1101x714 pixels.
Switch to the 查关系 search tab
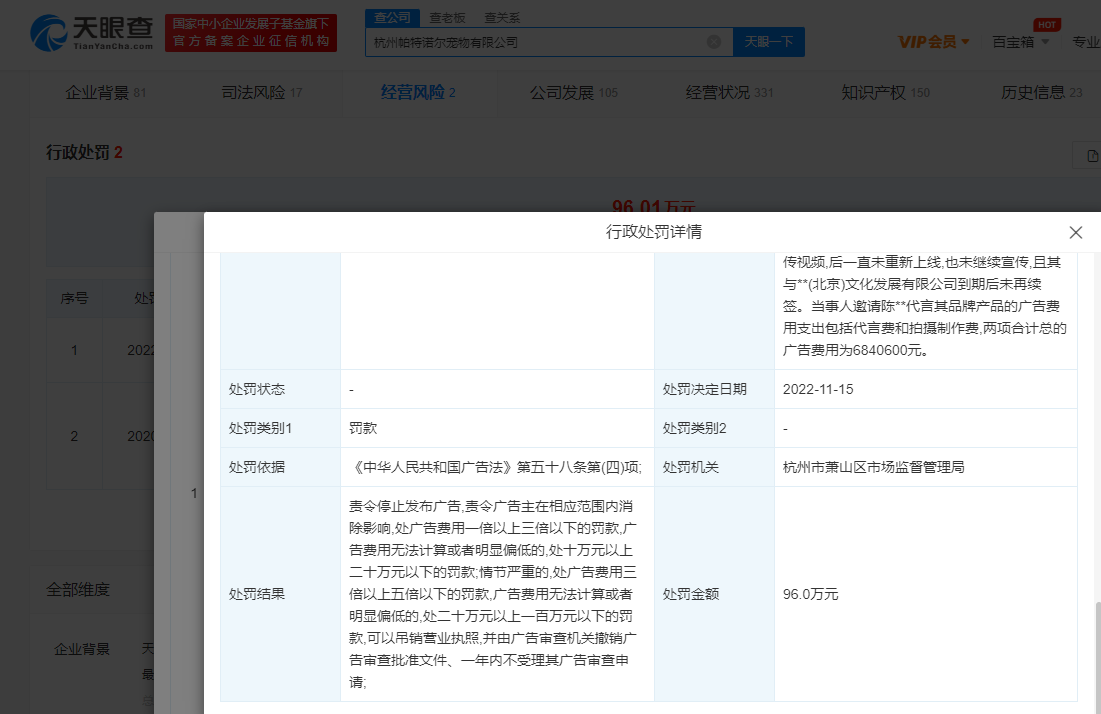click(502, 17)
